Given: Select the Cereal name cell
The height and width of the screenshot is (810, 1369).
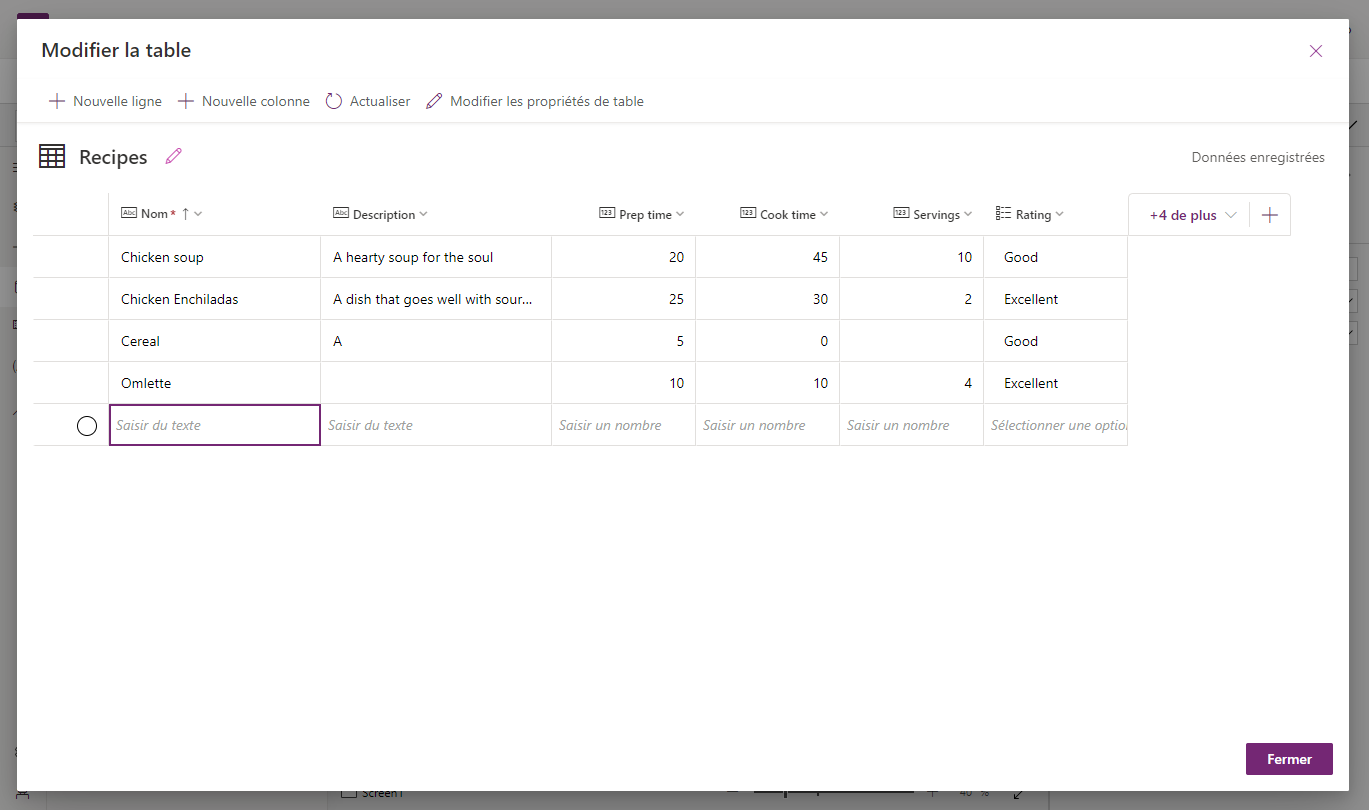Looking at the screenshot, I should tap(215, 341).
